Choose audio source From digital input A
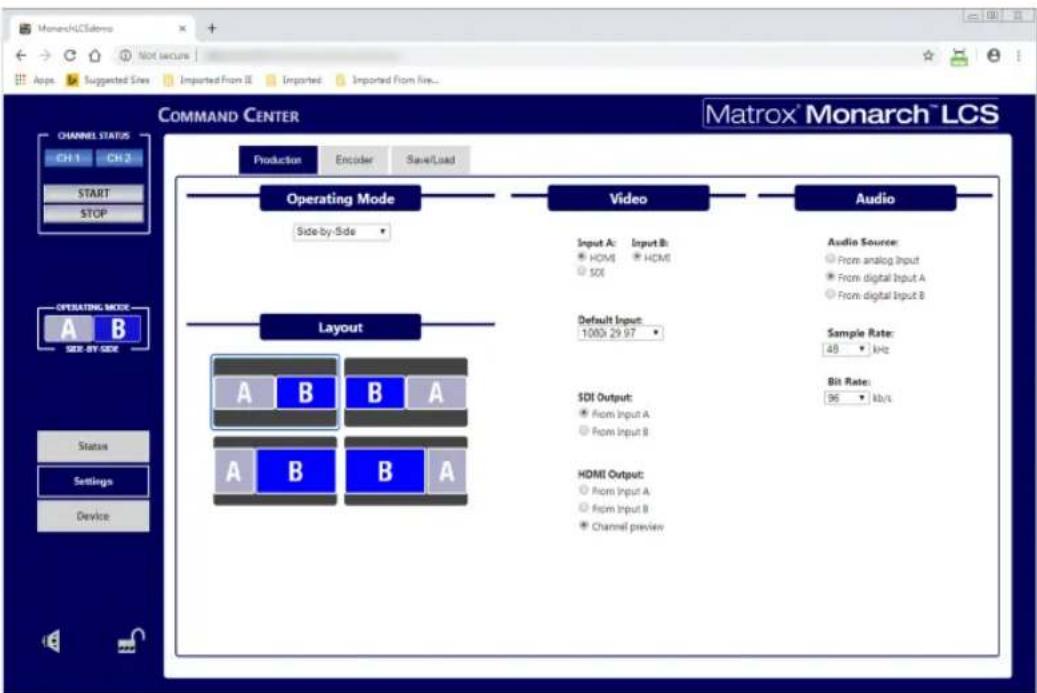Screen dimensions: 1037x693 830,276
